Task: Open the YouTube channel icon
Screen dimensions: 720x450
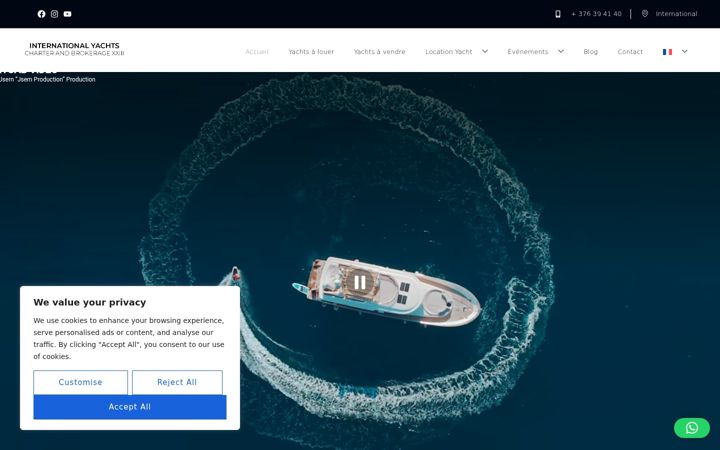Action: click(x=68, y=14)
